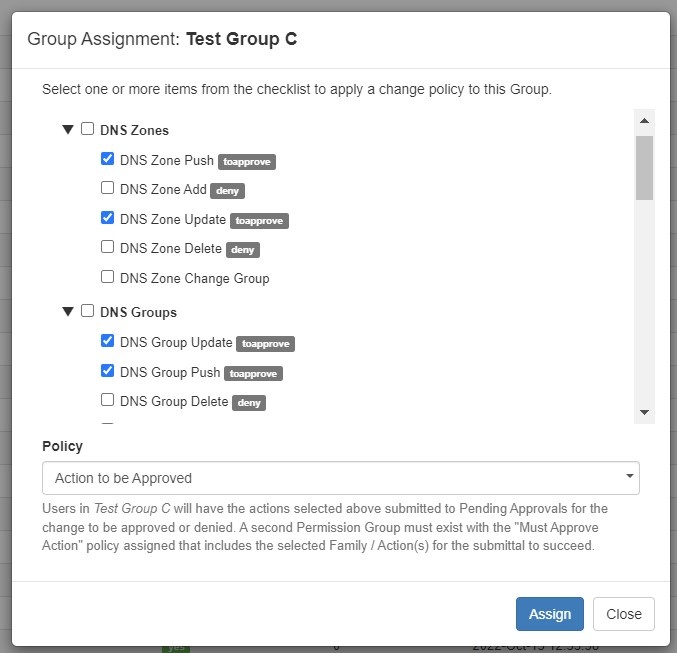Click the toapprove badge beside DNS Zone Push
Viewport: 677px width, 653px height.
pos(246,161)
